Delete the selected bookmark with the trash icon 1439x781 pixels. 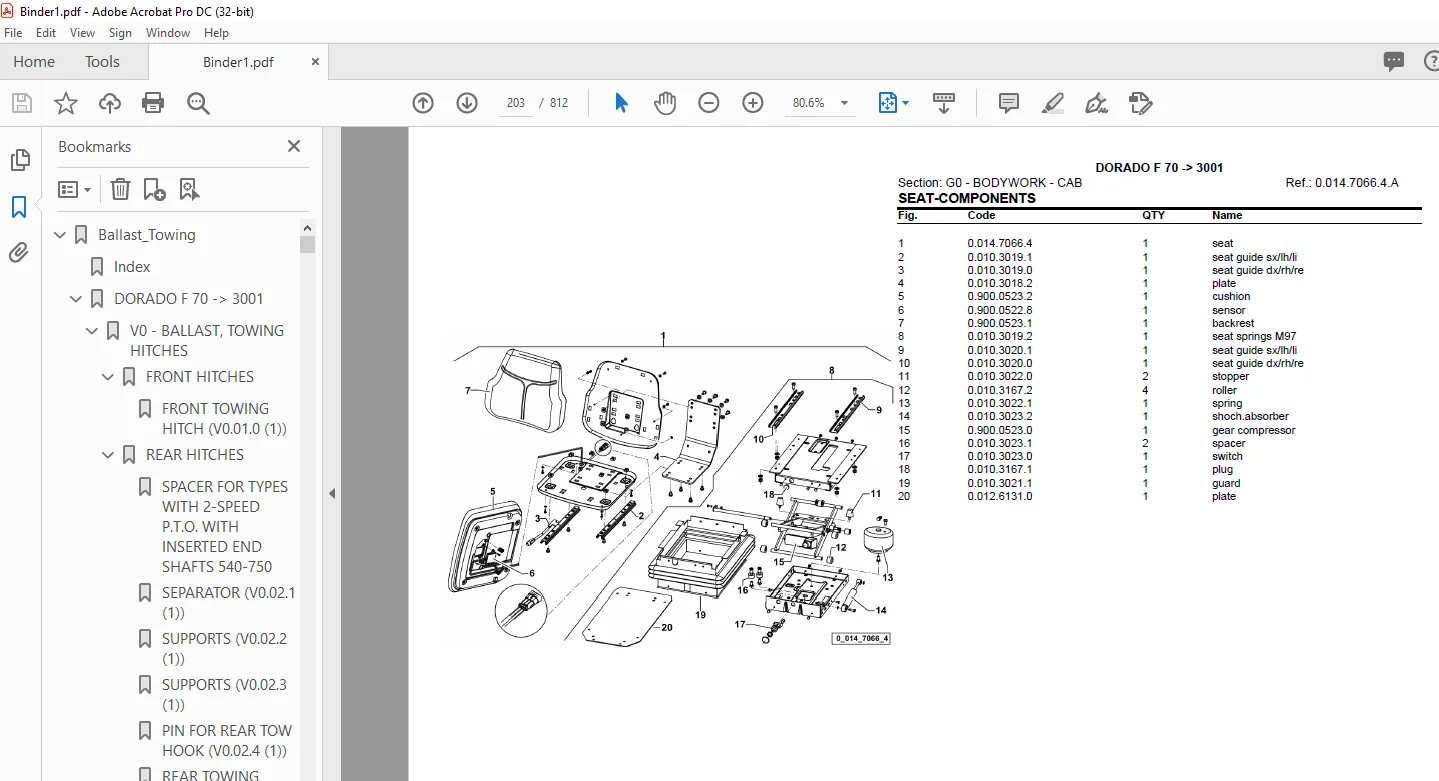(120, 189)
